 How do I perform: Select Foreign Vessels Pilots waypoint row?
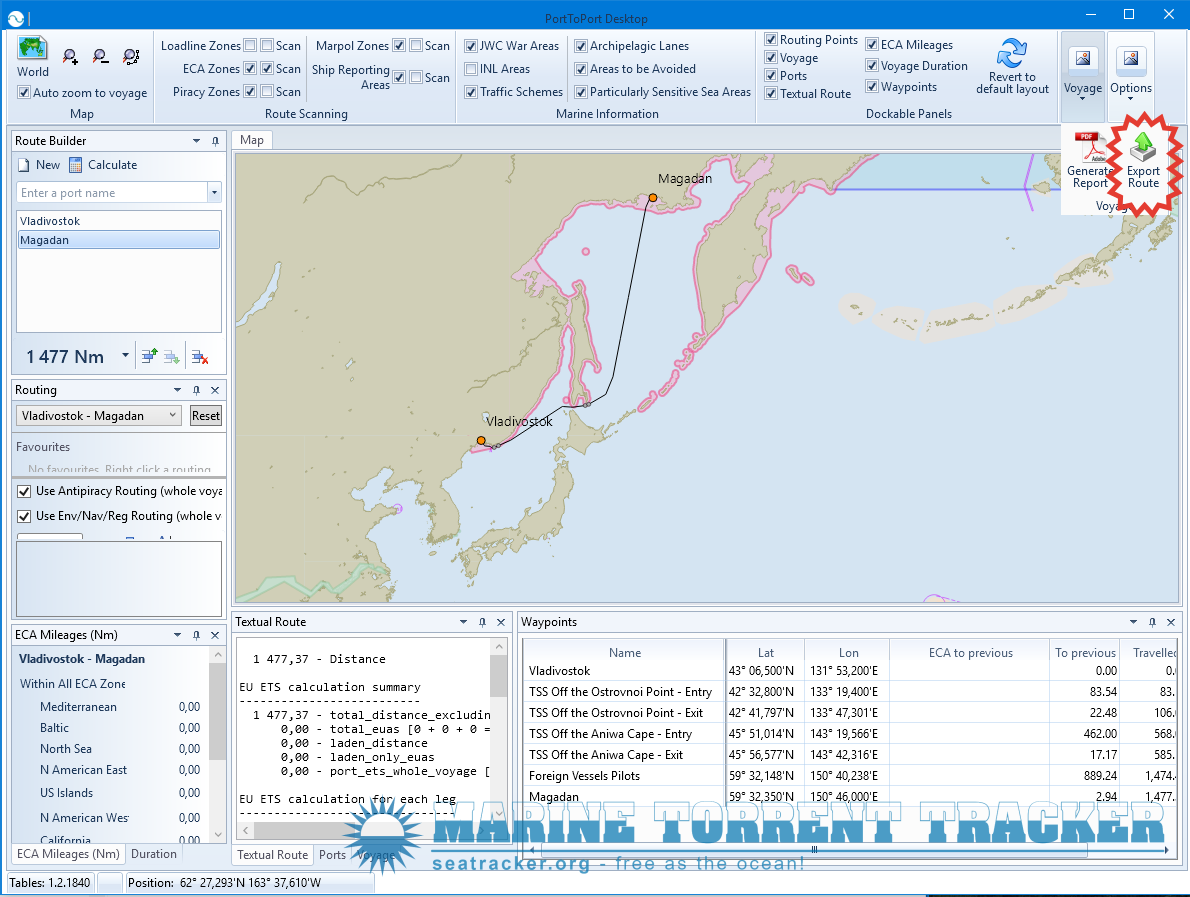tap(850, 776)
